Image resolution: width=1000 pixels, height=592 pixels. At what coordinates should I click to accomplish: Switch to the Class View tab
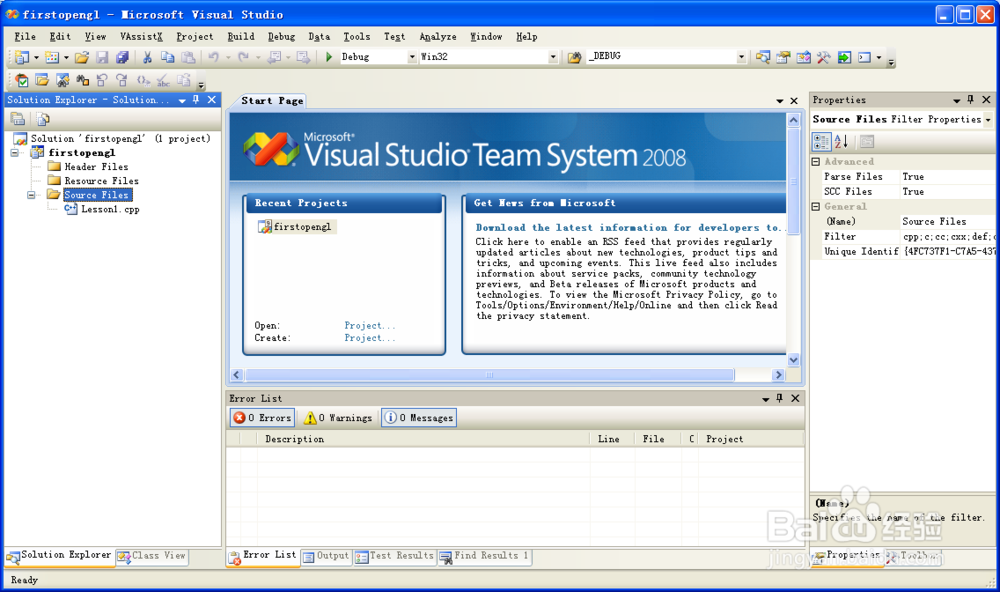click(x=151, y=556)
